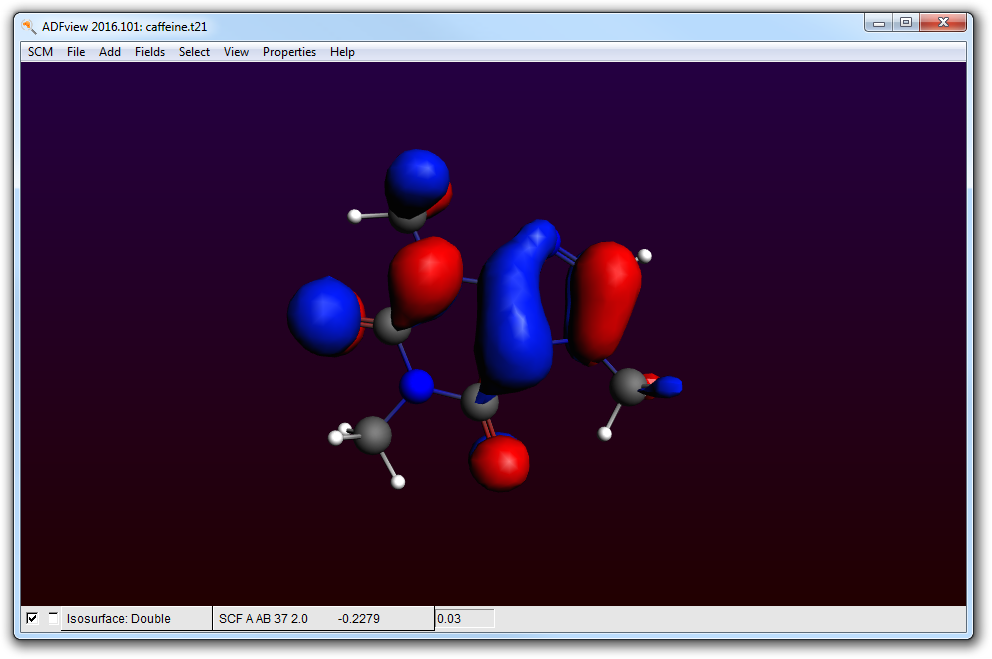
Task: Tick the small unchecked box beside Isosurface
Action: pyautogui.click(x=53, y=618)
